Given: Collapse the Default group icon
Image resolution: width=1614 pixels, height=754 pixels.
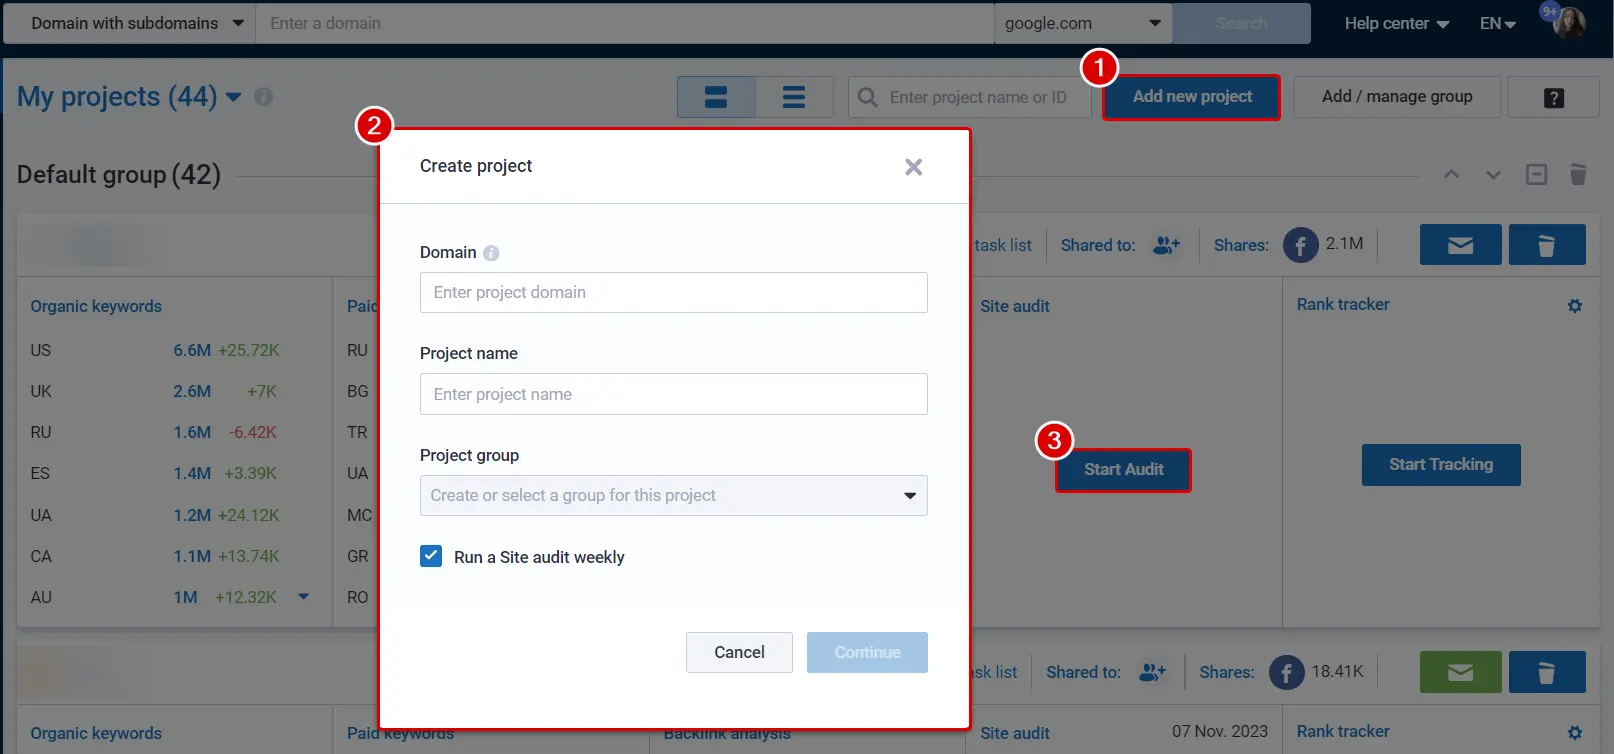Looking at the screenshot, I should tap(1536, 175).
